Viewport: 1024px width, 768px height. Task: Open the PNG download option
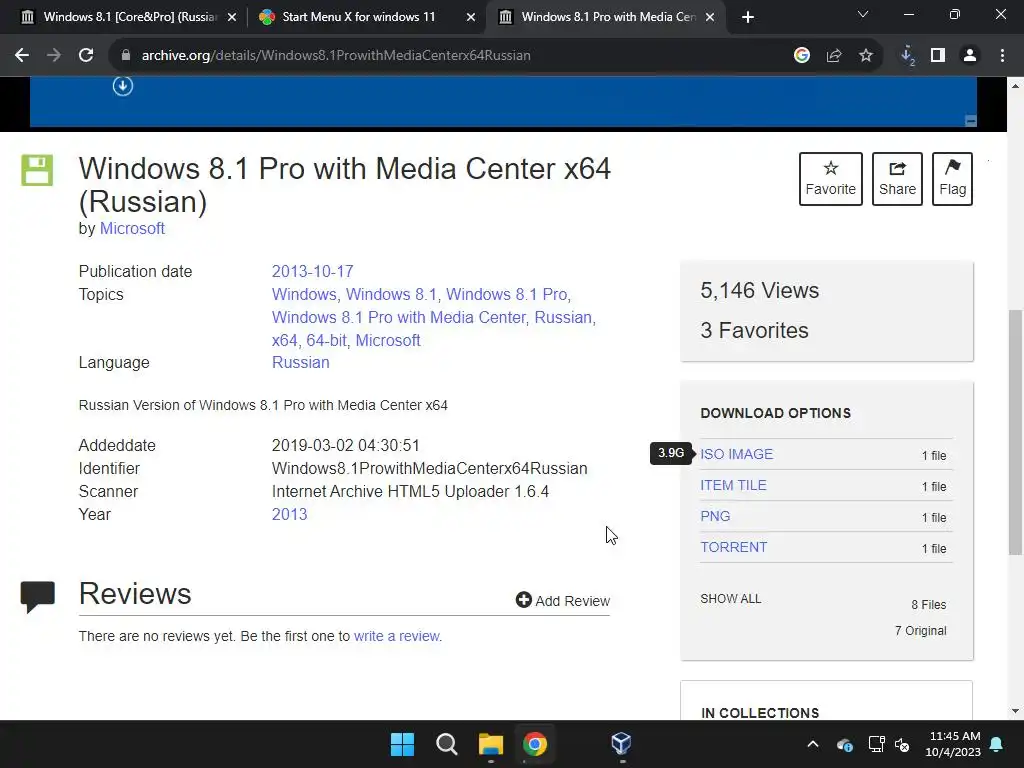coord(715,517)
